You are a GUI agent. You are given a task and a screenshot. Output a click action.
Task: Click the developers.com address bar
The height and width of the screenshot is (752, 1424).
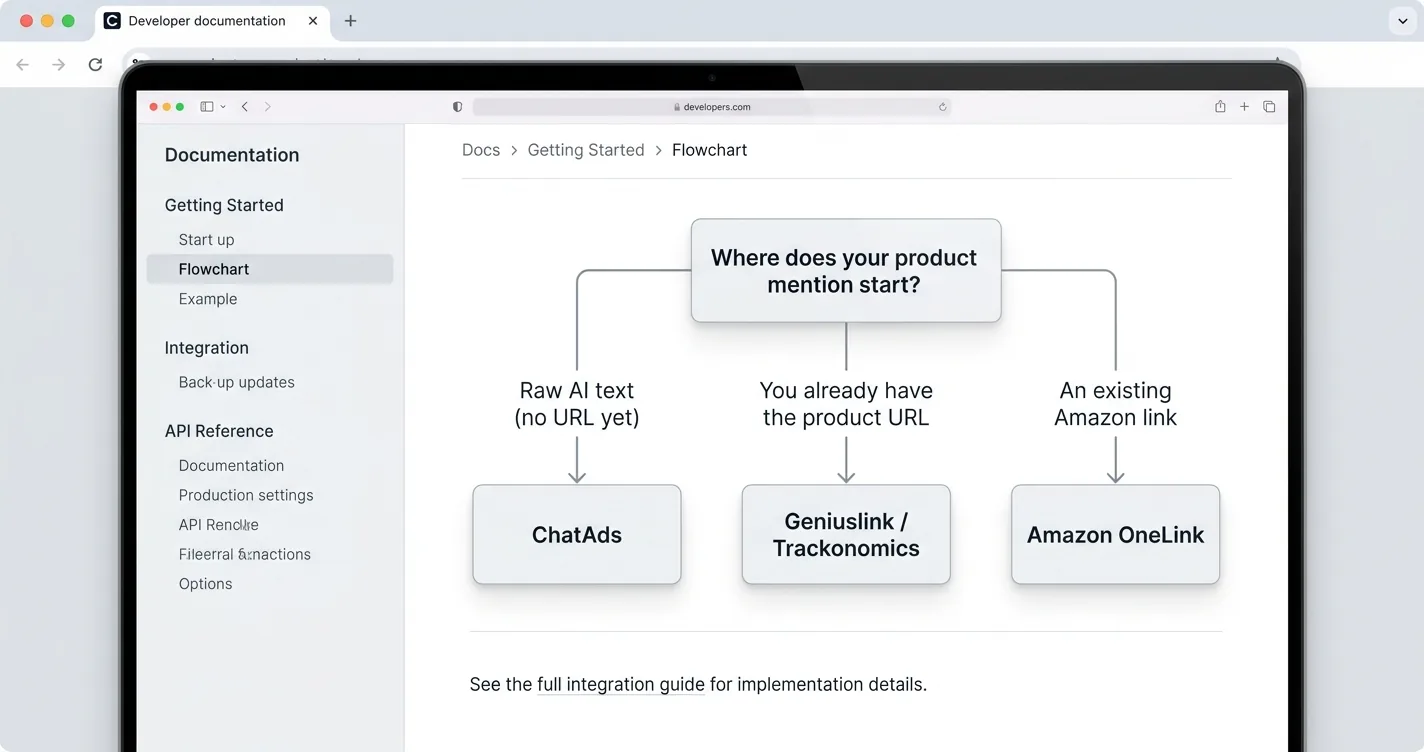[711, 107]
